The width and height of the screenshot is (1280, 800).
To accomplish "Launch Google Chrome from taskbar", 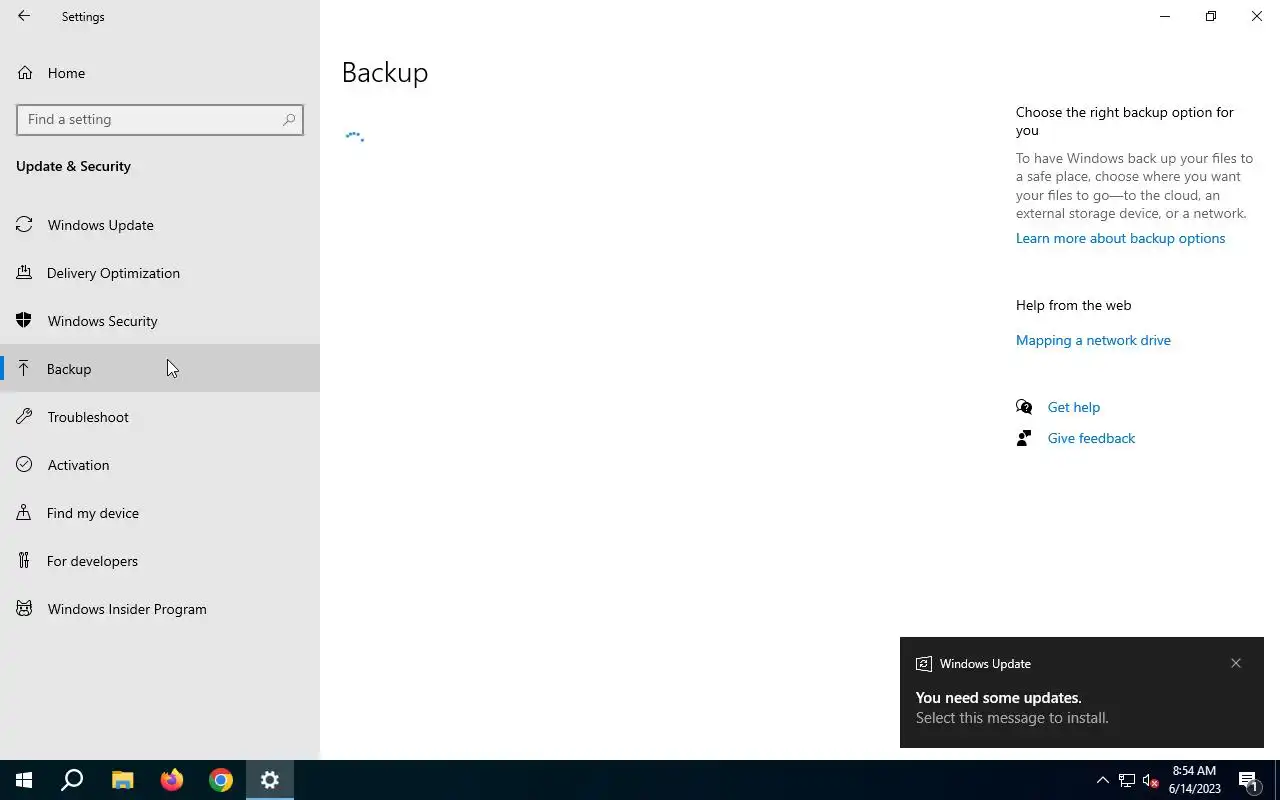I will click(x=221, y=780).
